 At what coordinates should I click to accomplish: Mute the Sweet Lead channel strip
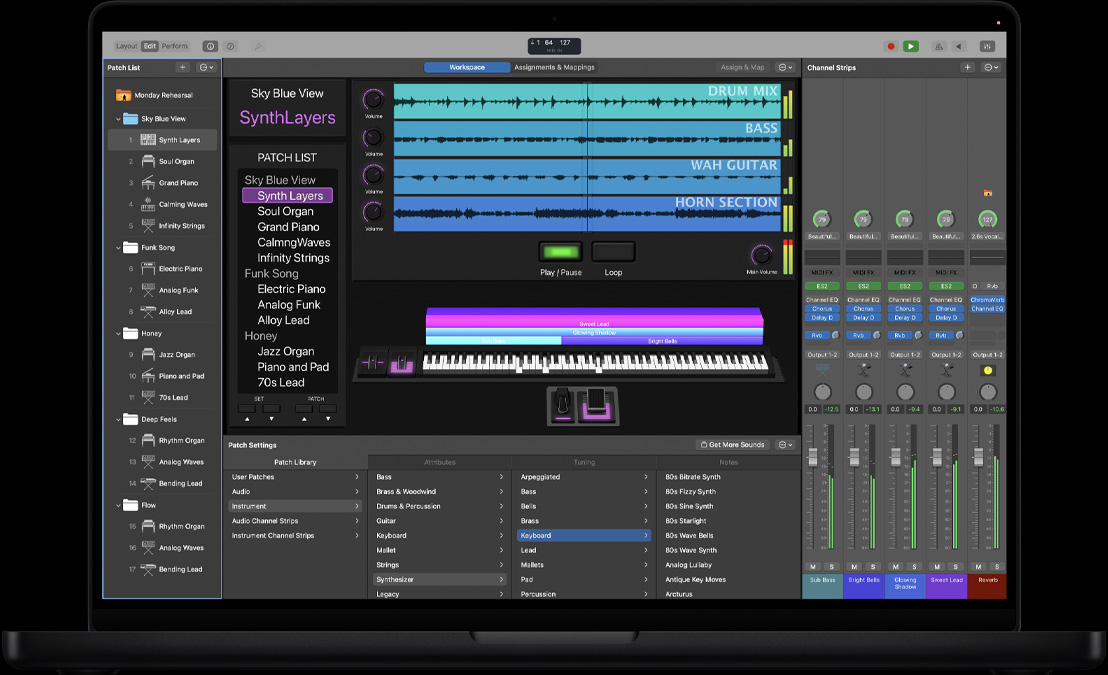pos(937,567)
